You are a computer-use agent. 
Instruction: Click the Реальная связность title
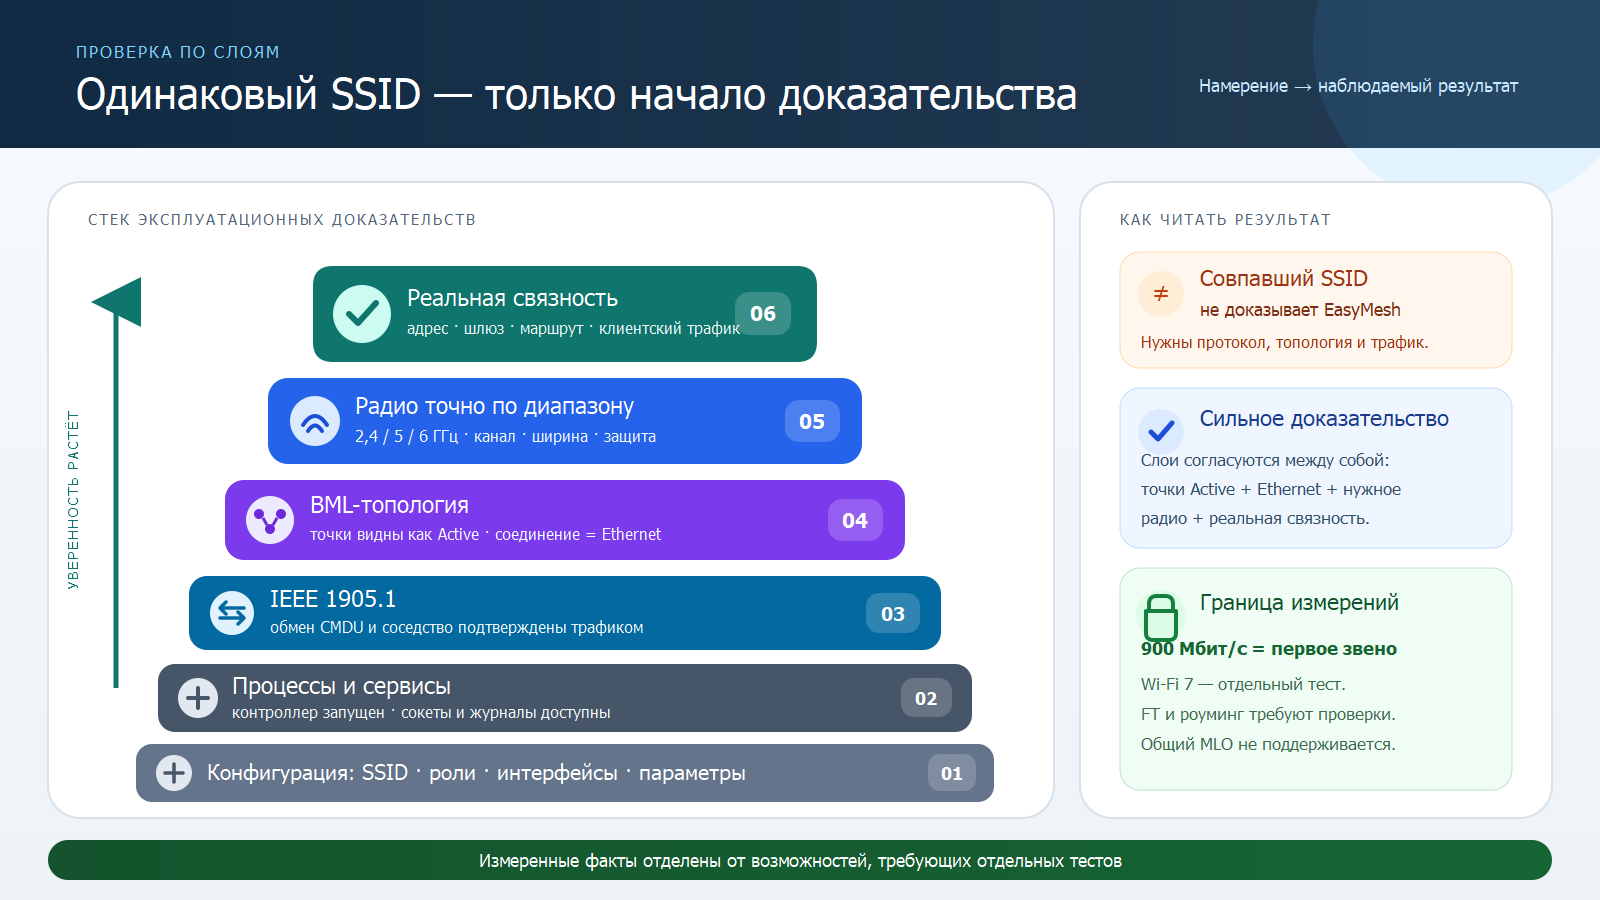pyautogui.click(x=512, y=298)
